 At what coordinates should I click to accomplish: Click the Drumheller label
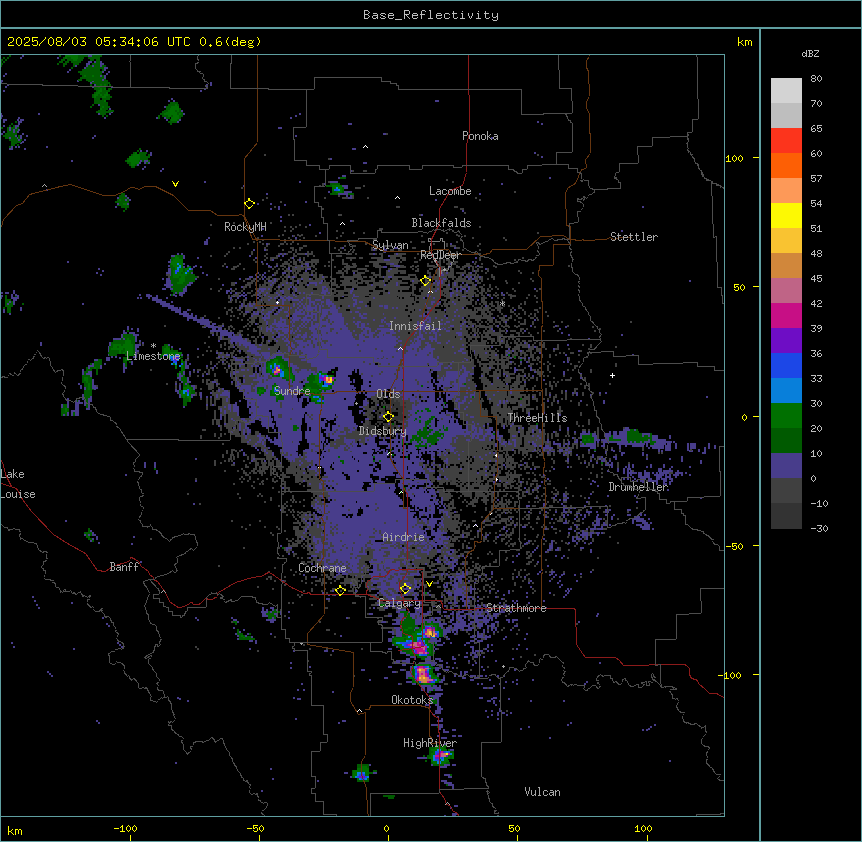click(x=638, y=487)
